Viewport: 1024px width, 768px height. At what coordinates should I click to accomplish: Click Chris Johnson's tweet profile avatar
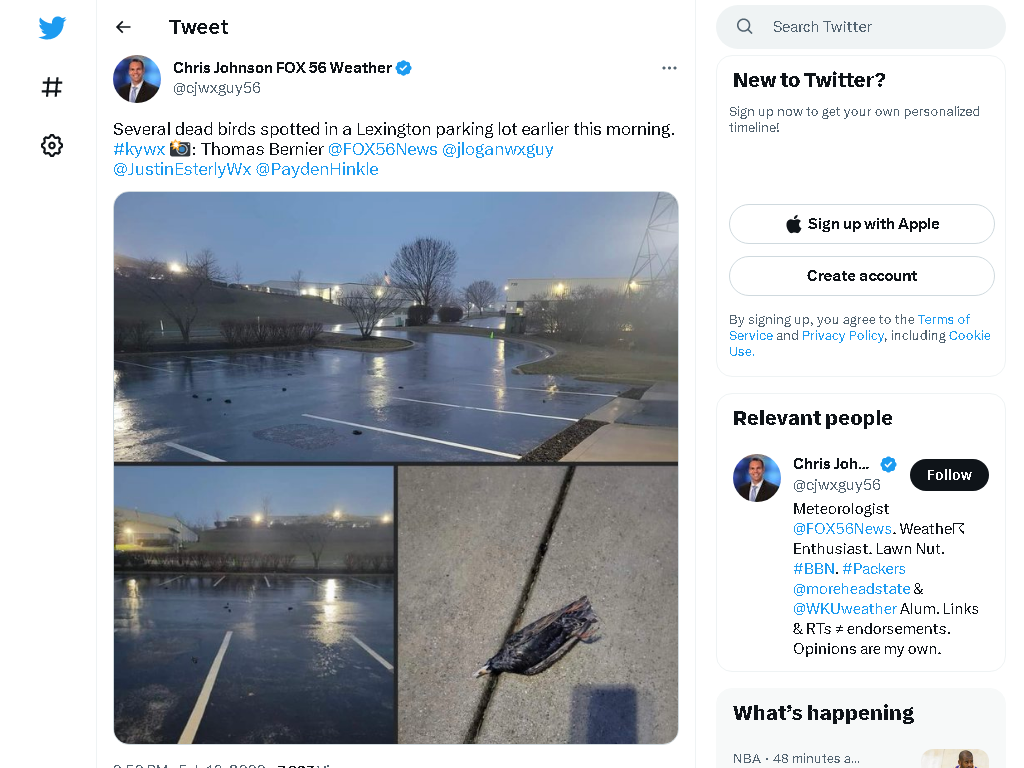click(137, 78)
